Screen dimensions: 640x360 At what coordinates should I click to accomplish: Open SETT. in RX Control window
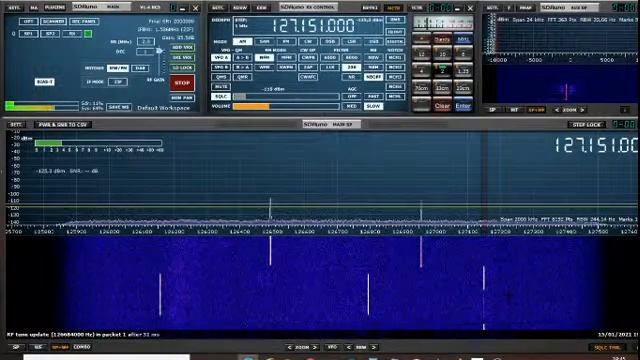coord(218,8)
